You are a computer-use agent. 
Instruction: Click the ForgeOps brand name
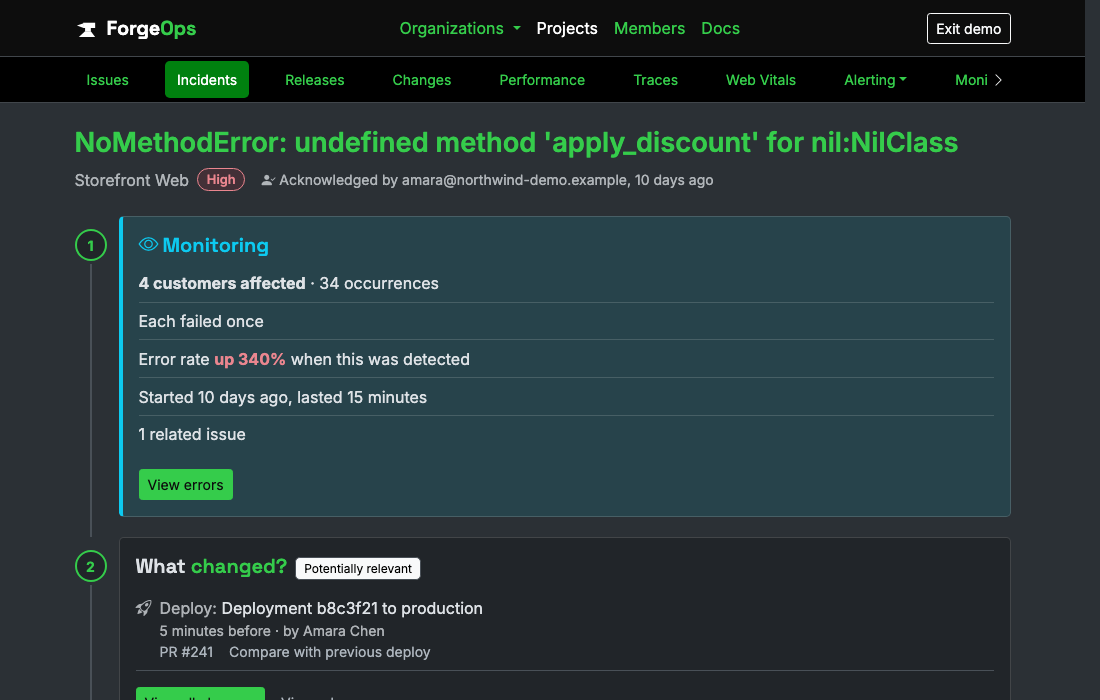(x=151, y=29)
